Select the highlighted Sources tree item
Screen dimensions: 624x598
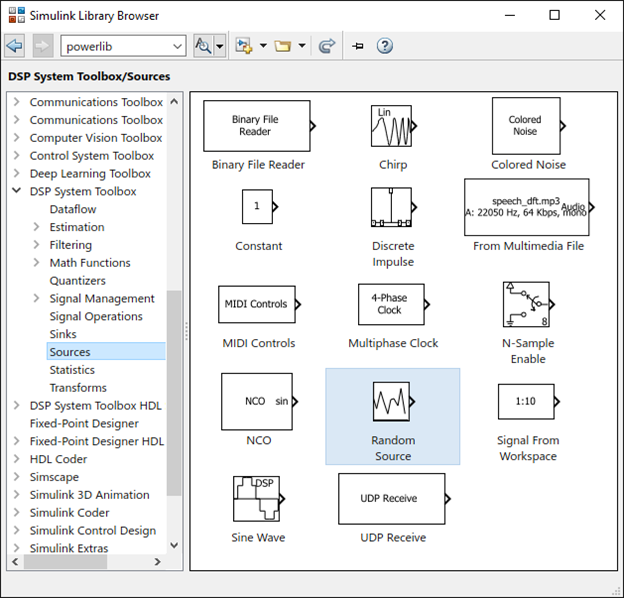click(x=106, y=352)
